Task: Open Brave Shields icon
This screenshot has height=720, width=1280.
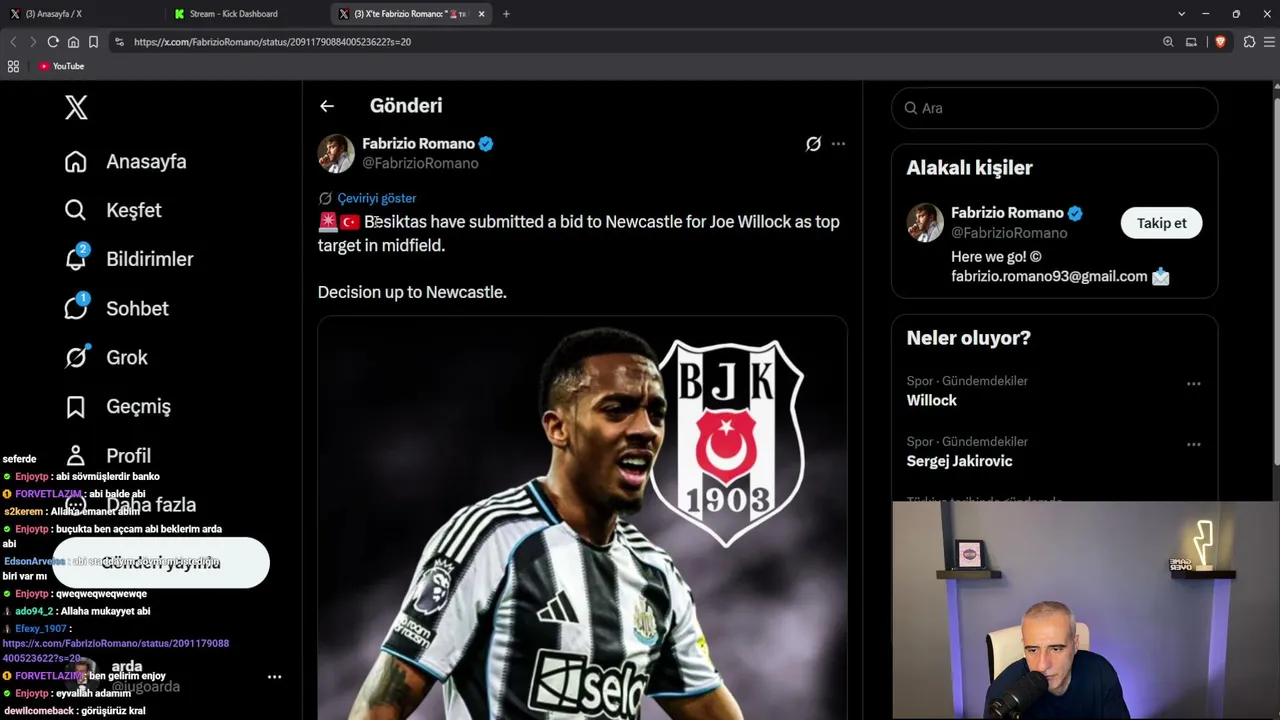Action: (x=1220, y=42)
